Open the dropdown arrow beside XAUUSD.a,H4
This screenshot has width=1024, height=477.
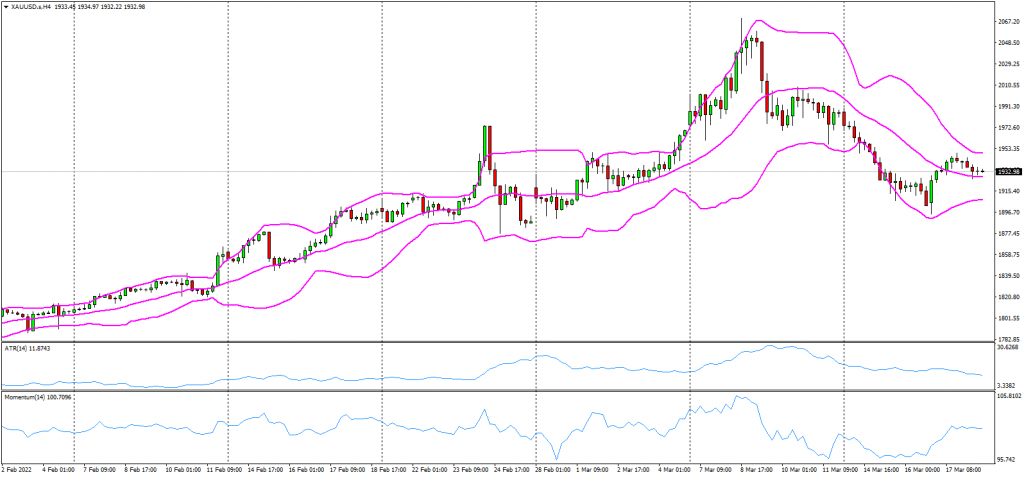pyautogui.click(x=6, y=6)
